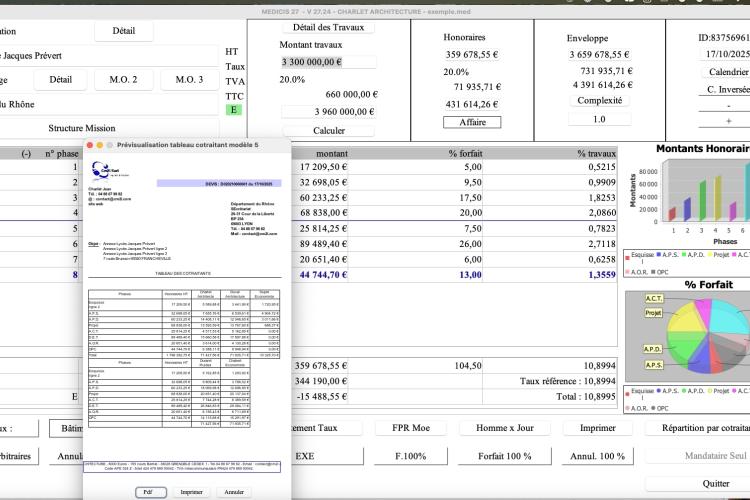Image resolution: width=750 pixels, height=500 pixels.
Task: Click the total montant 359 678,55 €
Action: tap(320, 366)
